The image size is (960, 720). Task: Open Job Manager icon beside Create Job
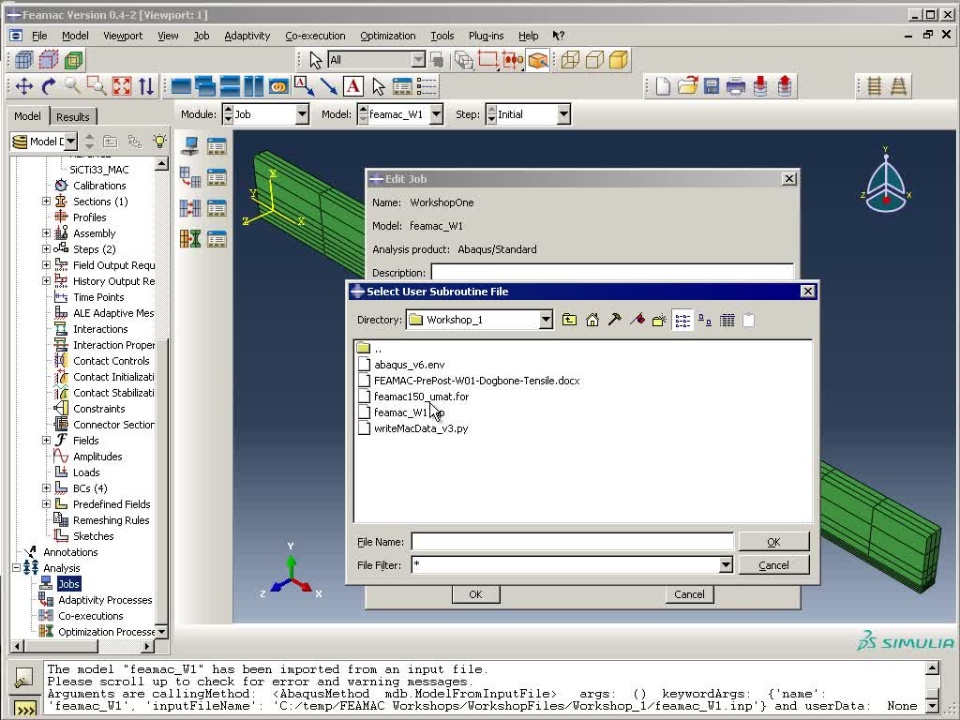coord(217,146)
